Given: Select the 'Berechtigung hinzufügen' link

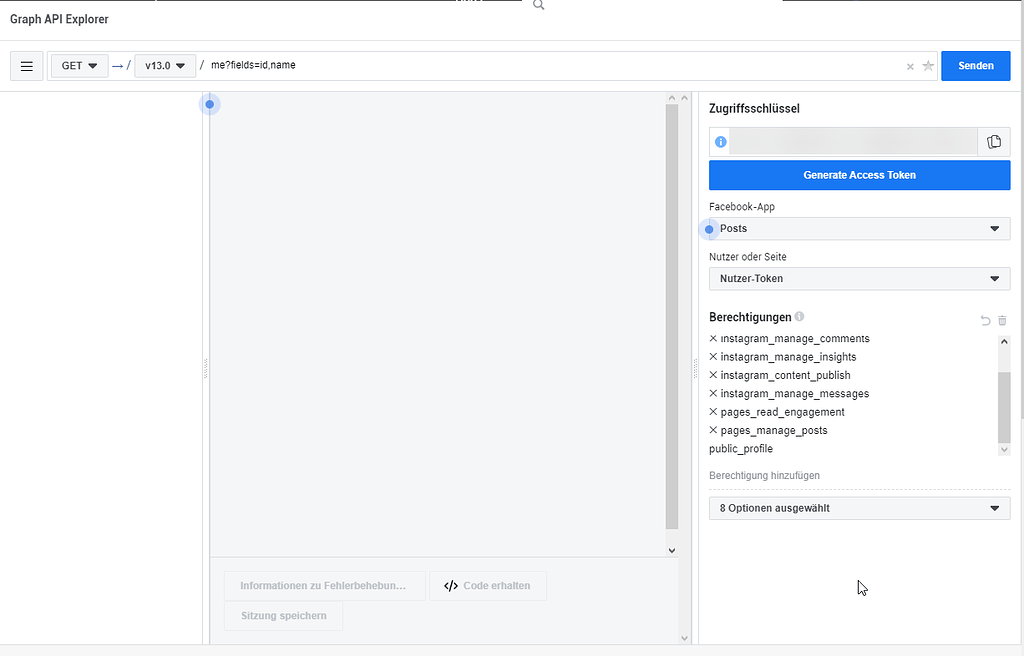Looking at the screenshot, I should pyautogui.click(x=762, y=475).
